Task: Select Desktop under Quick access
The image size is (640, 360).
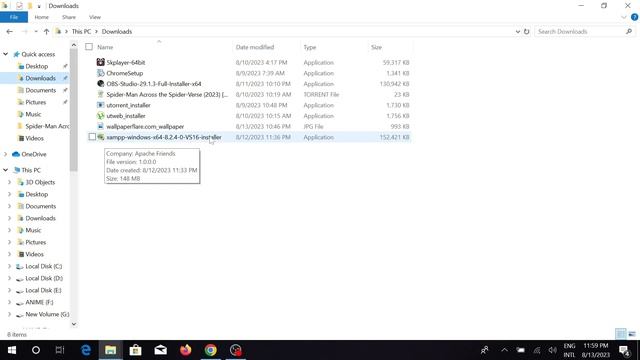Action: tap(36, 66)
